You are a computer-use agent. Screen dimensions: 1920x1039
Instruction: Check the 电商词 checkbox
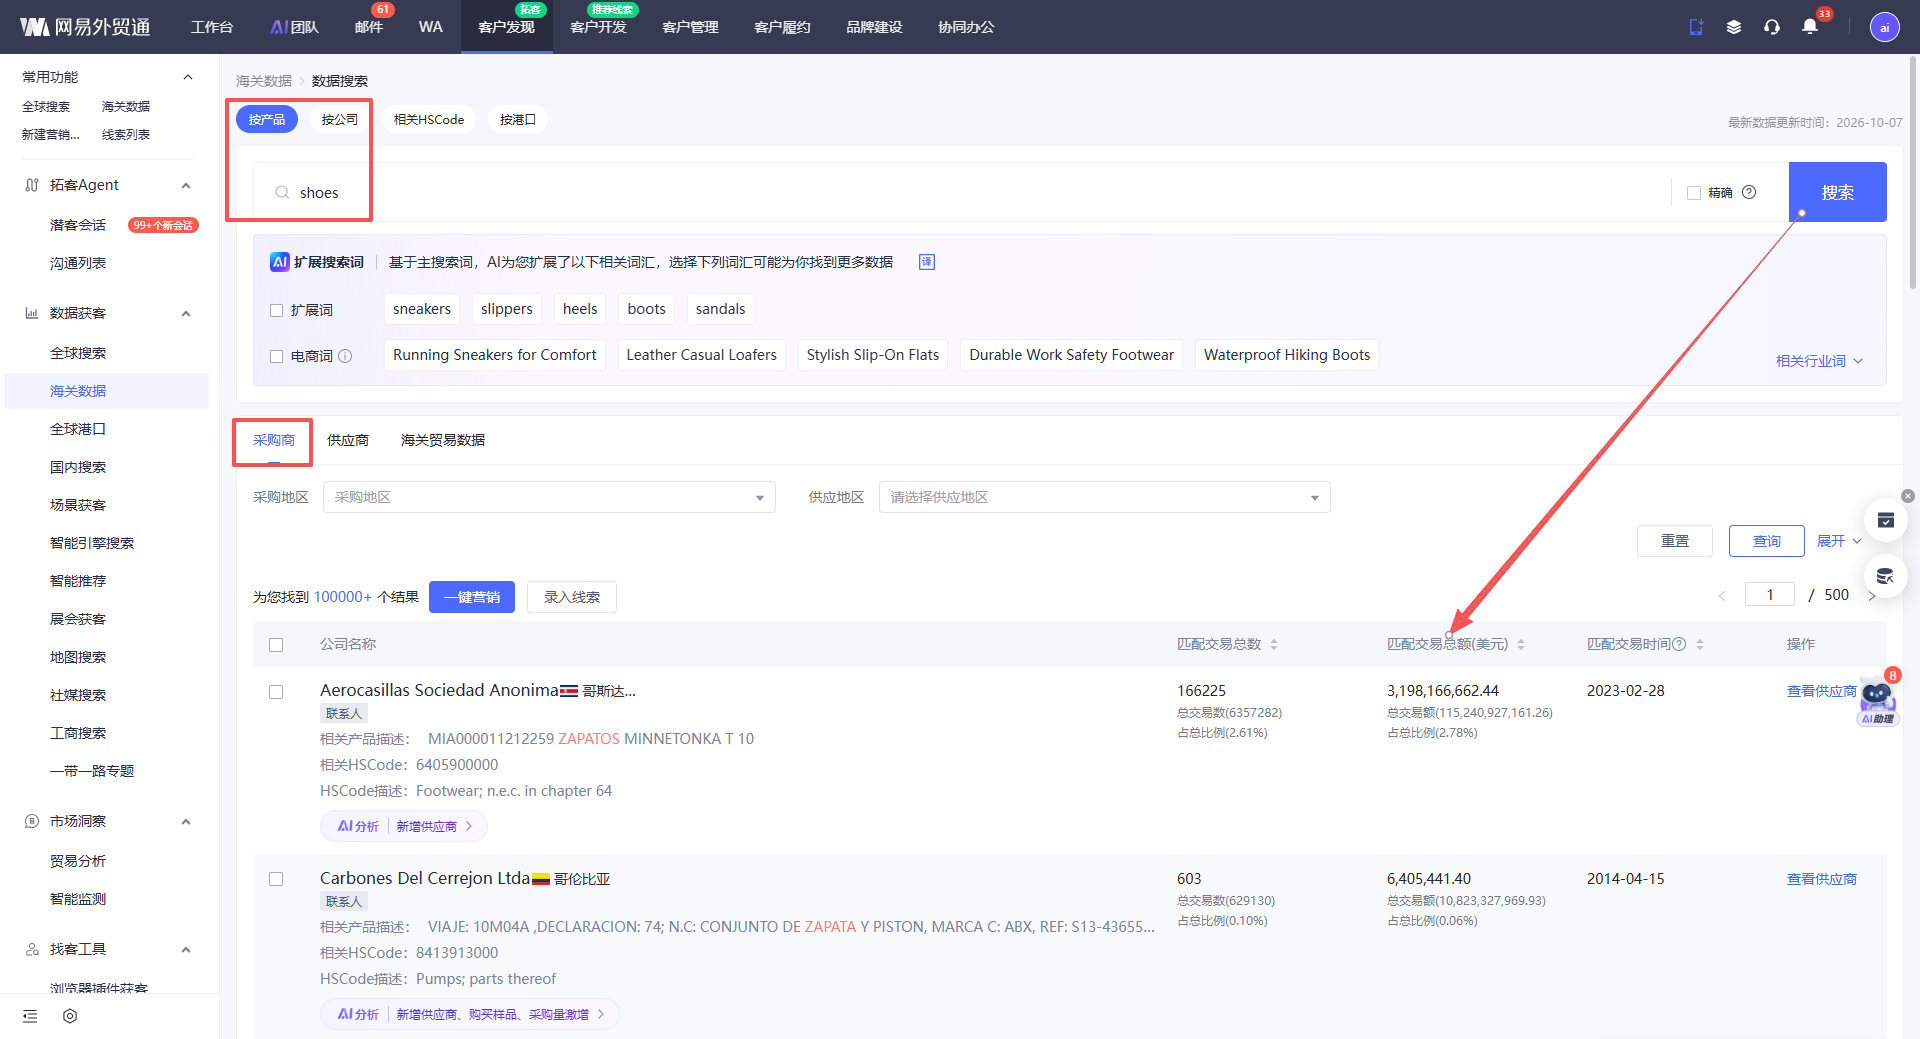coord(277,356)
